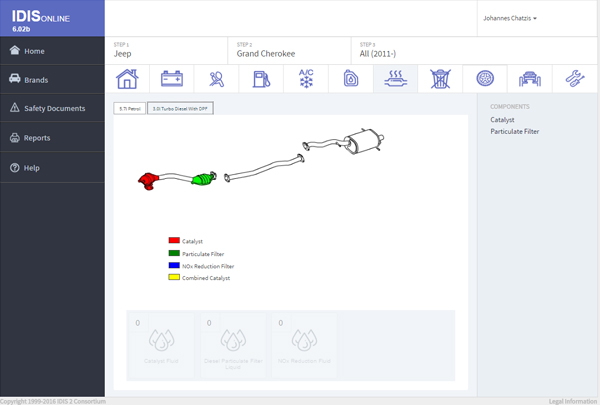Click the green particulate filter in diagram
This screenshot has height=405, width=600.
coord(203,179)
